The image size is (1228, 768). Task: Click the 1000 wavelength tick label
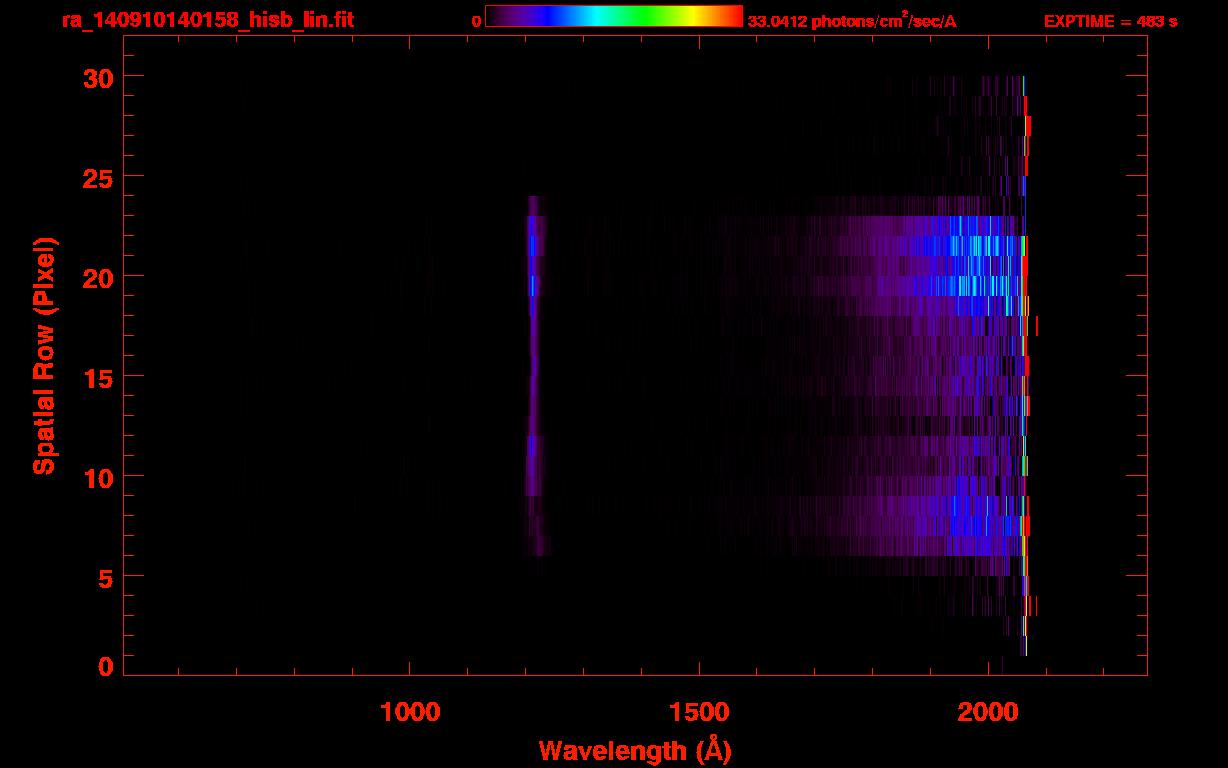coord(410,711)
